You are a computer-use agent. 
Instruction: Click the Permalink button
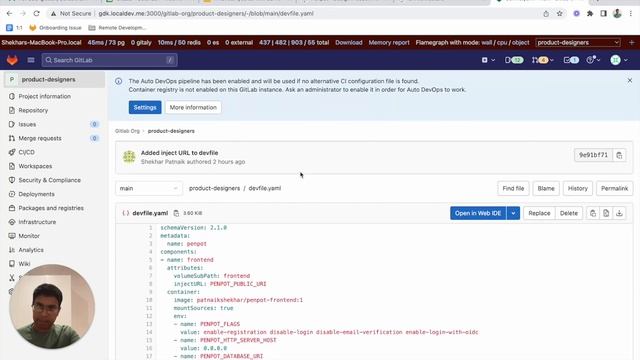click(614, 188)
